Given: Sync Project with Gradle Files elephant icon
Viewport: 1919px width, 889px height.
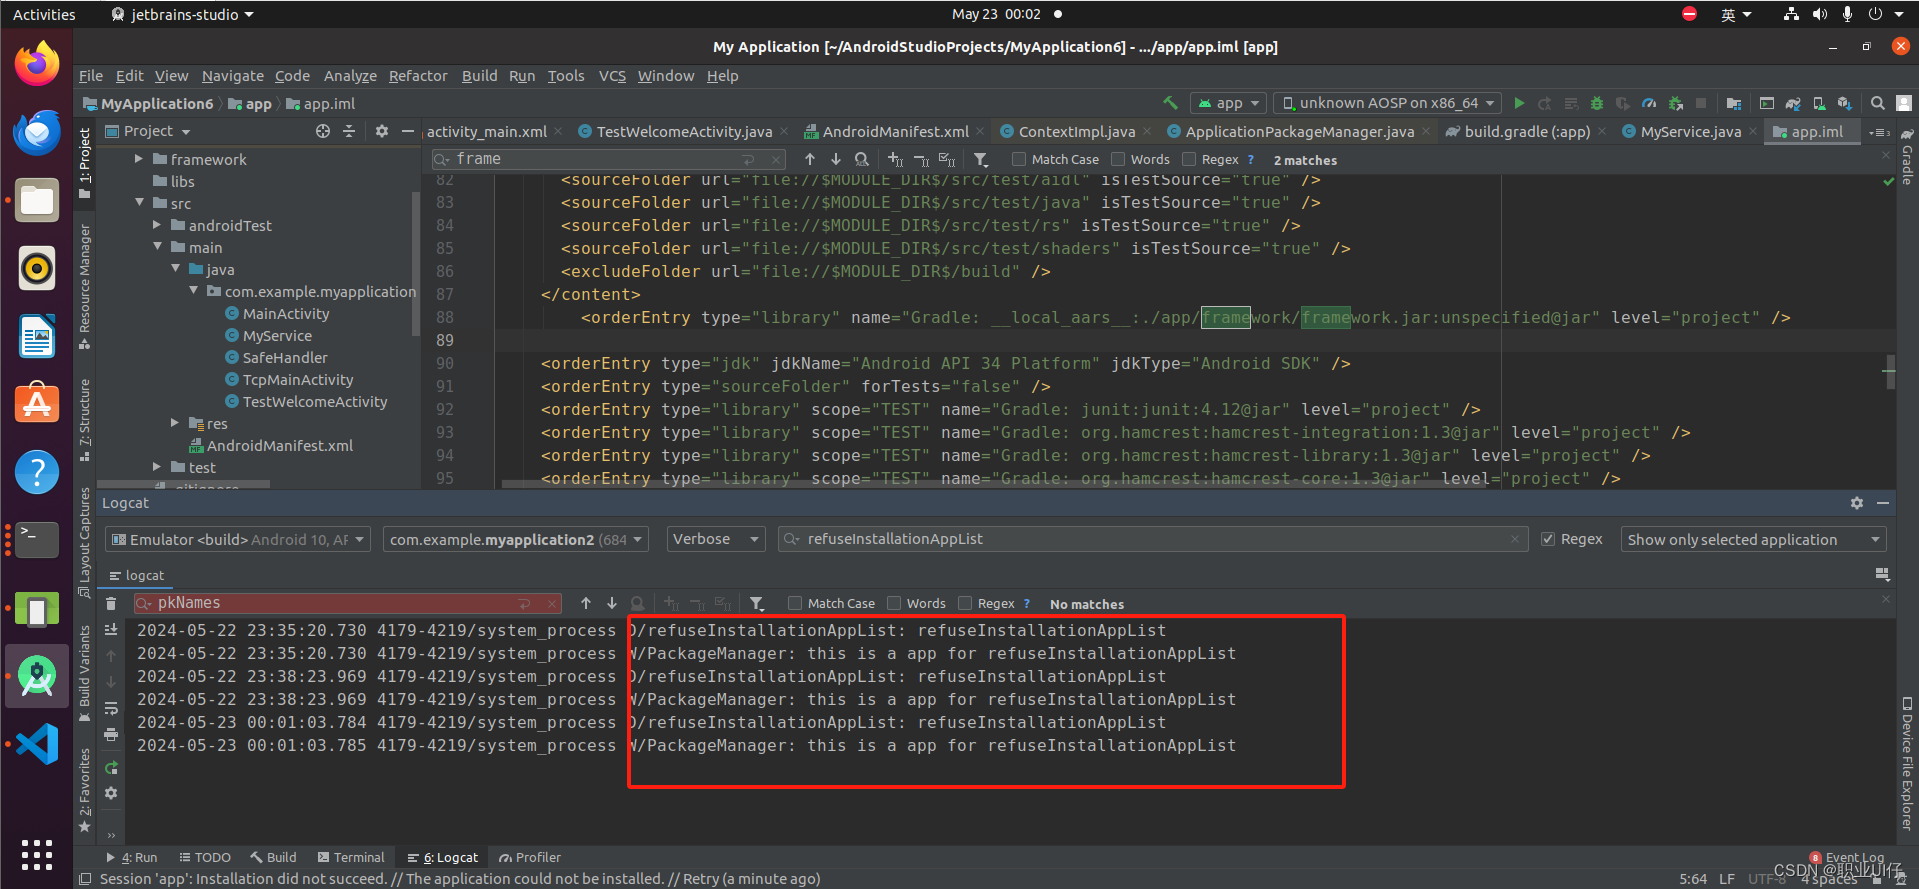Looking at the screenshot, I should click(x=1793, y=103).
